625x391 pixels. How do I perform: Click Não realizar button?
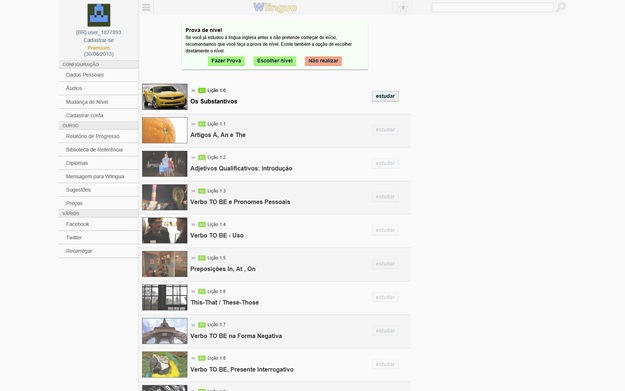pos(323,61)
